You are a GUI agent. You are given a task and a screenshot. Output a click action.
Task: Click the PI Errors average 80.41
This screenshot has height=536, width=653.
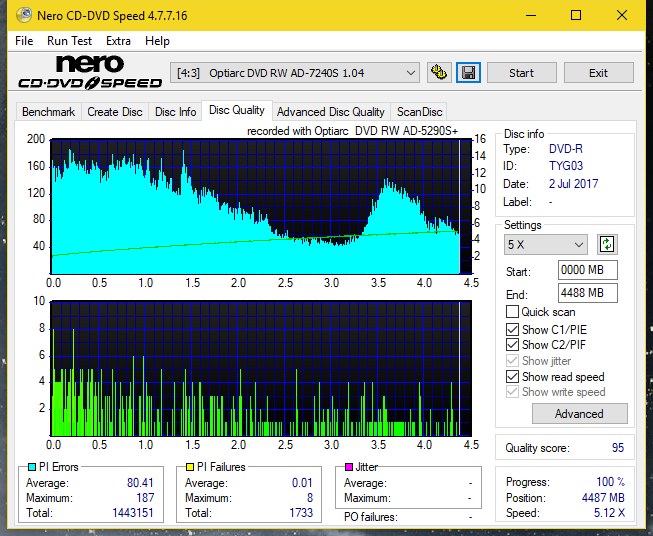point(140,483)
